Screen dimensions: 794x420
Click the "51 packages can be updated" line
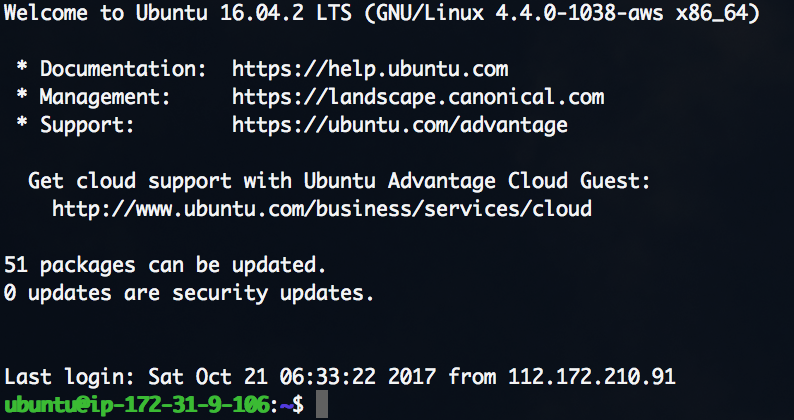tap(166, 265)
